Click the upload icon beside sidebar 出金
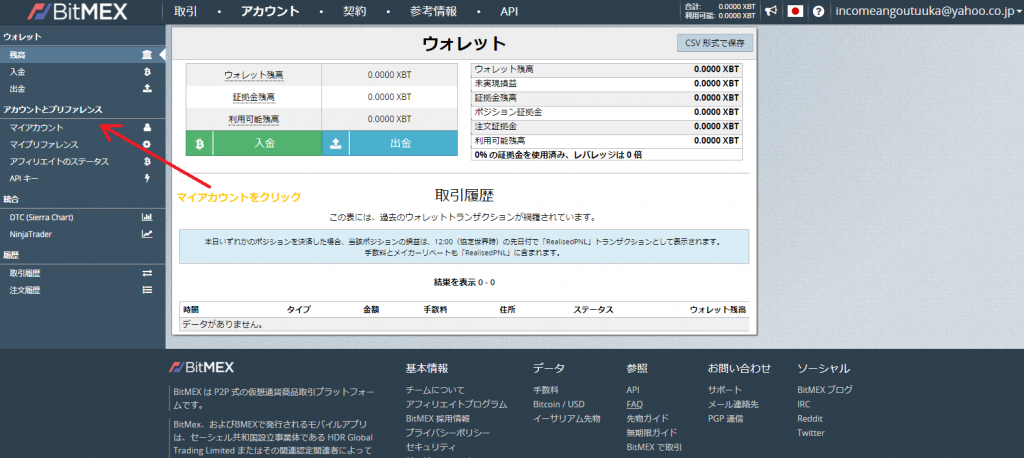Viewport: 1024px width, 458px height. click(x=147, y=88)
